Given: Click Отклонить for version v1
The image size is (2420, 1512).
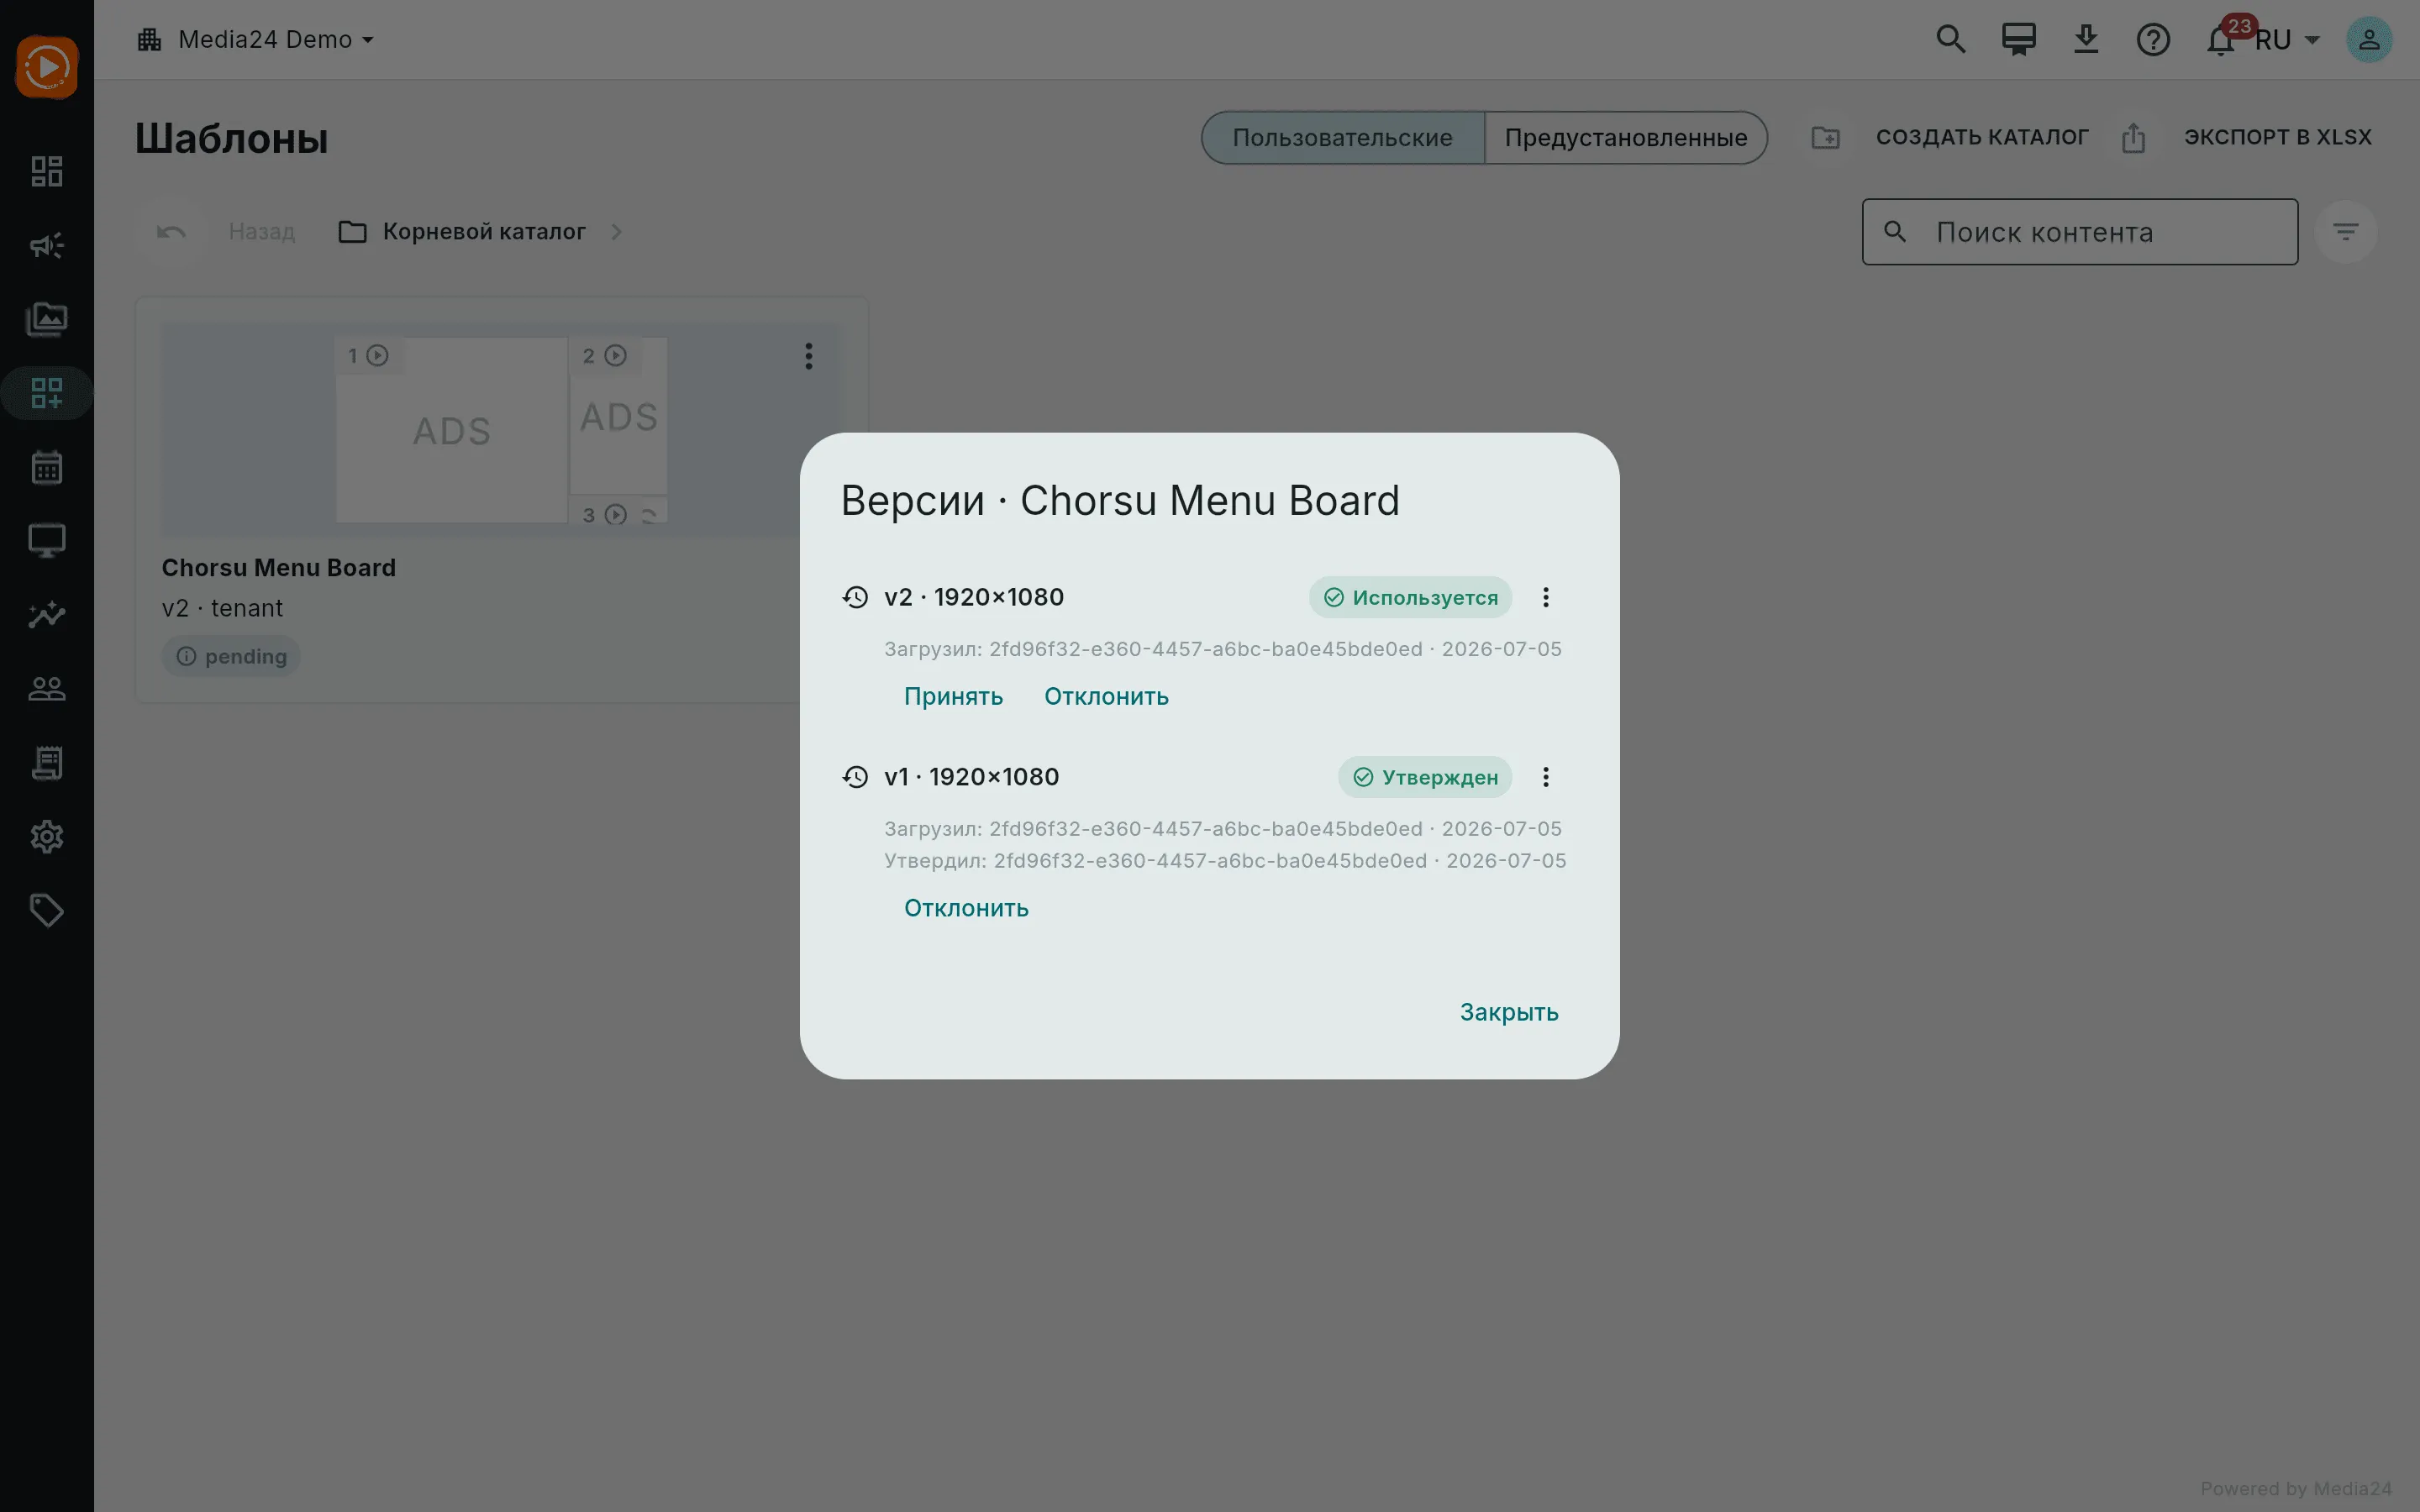Looking at the screenshot, I should point(966,908).
